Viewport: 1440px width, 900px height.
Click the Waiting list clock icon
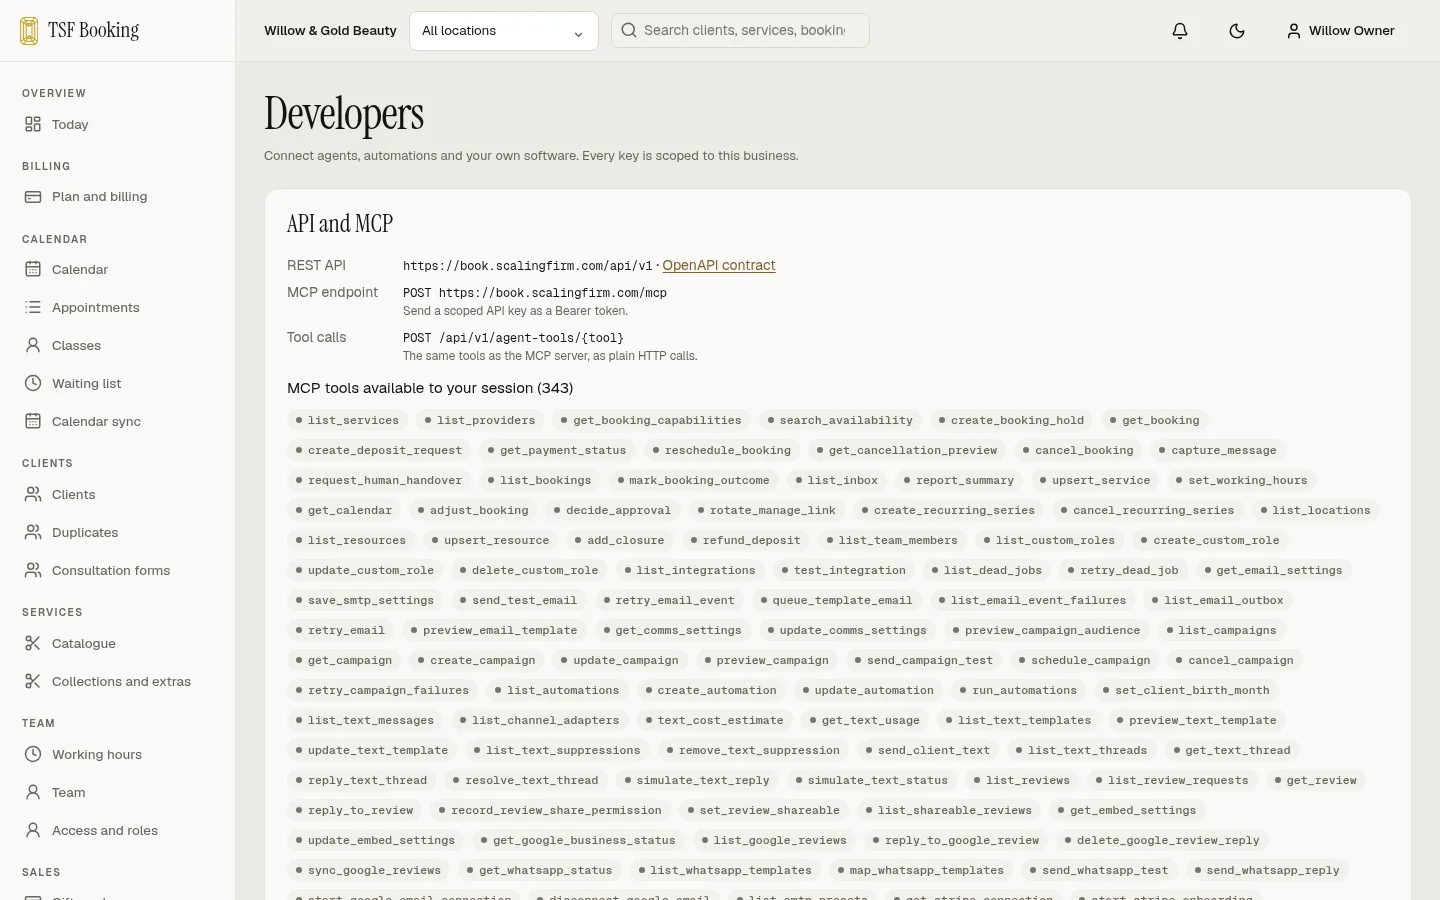click(33, 384)
